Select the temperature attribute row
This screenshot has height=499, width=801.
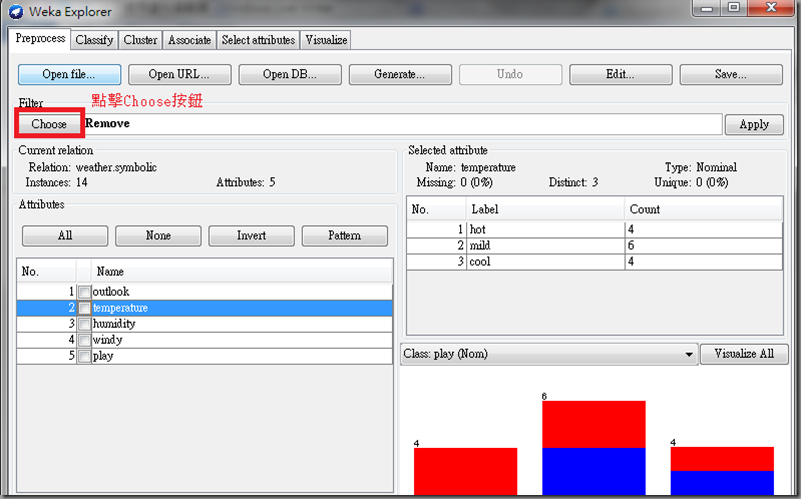point(204,308)
